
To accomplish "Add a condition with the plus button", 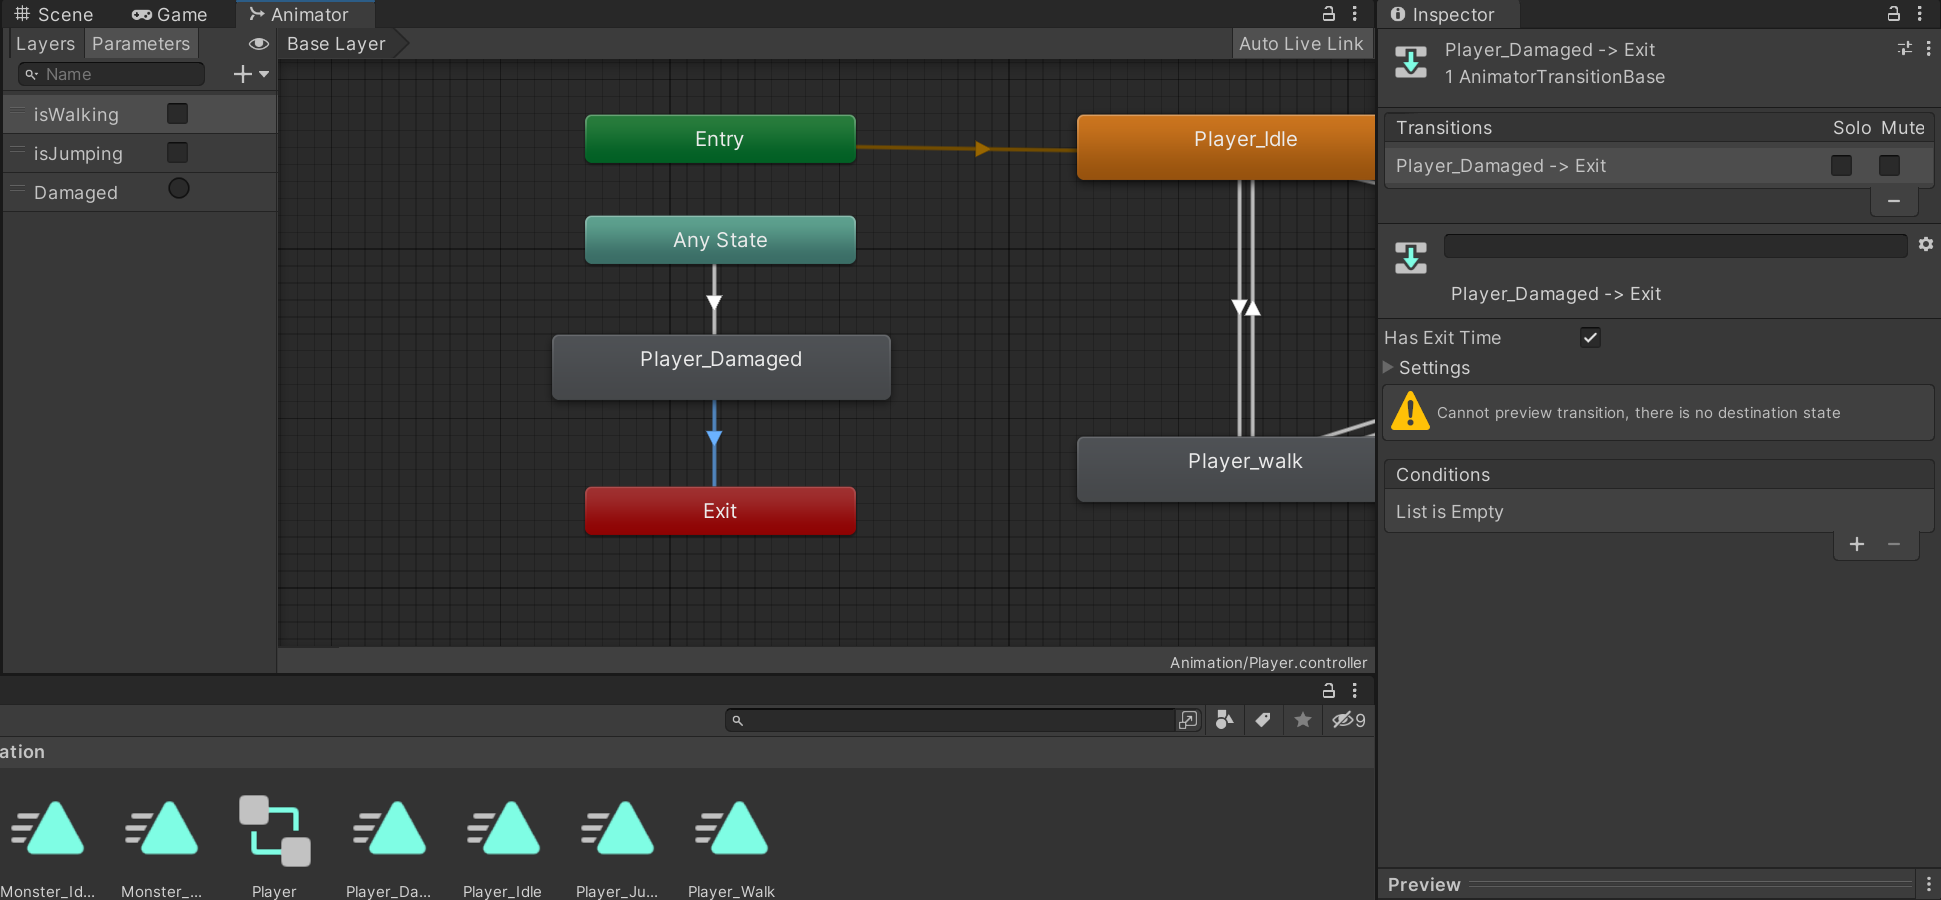I will point(1857,544).
